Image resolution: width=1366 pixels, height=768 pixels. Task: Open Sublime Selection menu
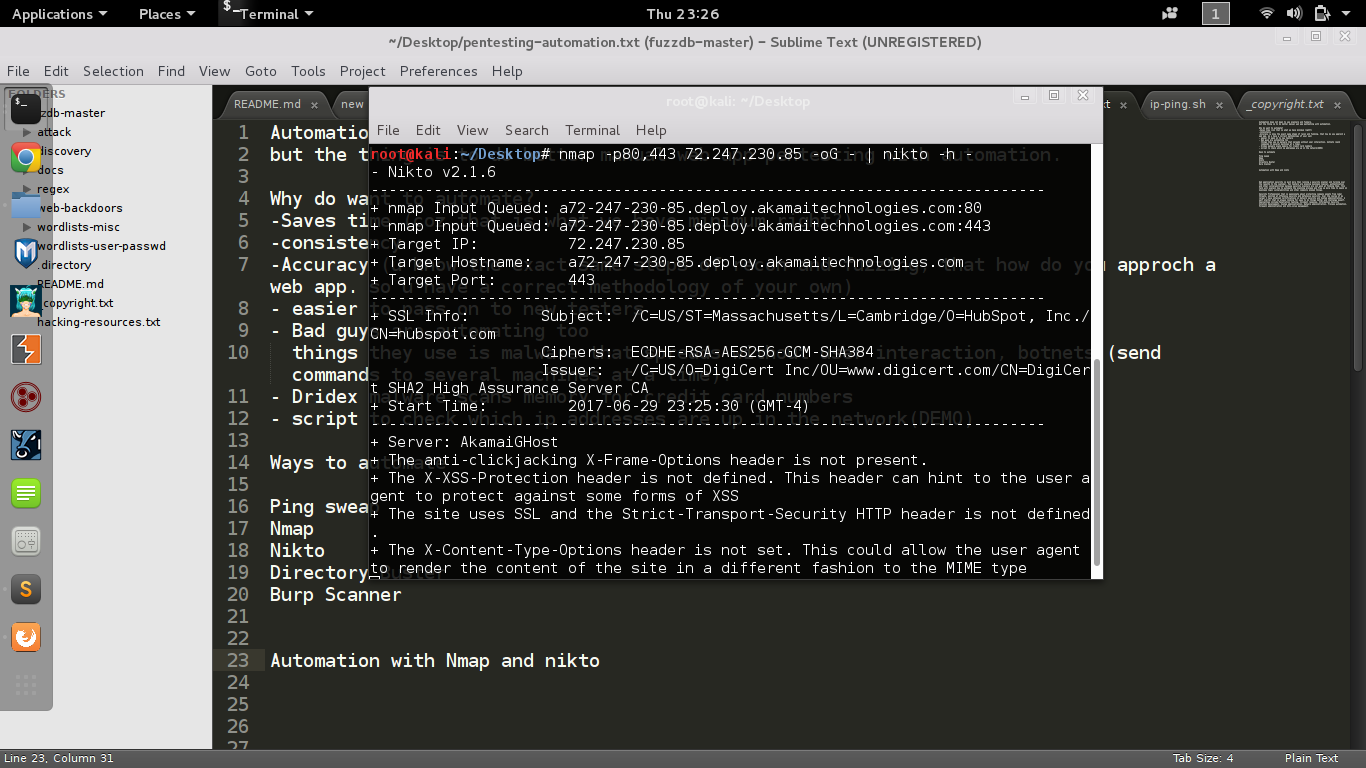click(x=113, y=71)
